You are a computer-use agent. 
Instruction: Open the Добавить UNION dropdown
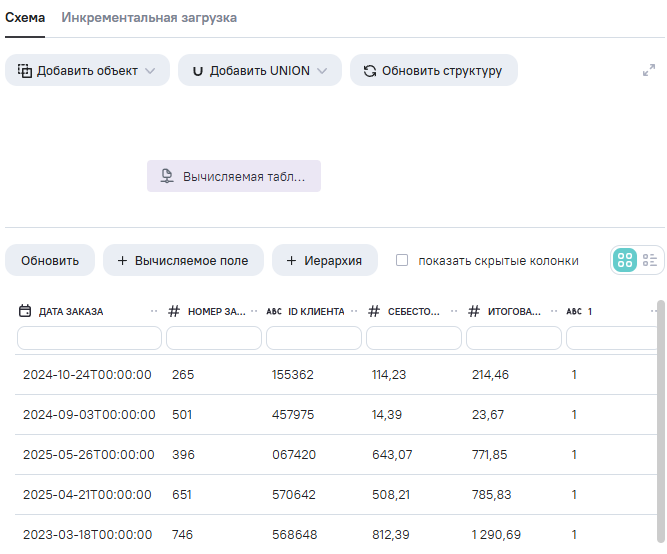coord(259,71)
